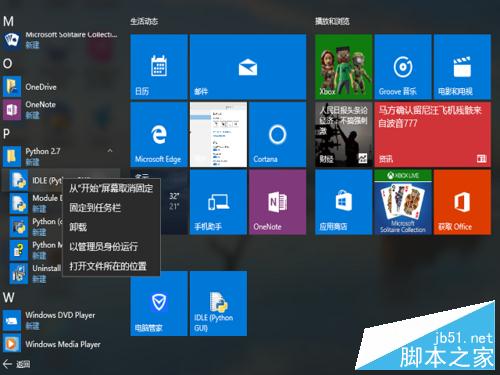Collapse the Python 2.7 folder chevron
The image size is (500, 375).
110,151
